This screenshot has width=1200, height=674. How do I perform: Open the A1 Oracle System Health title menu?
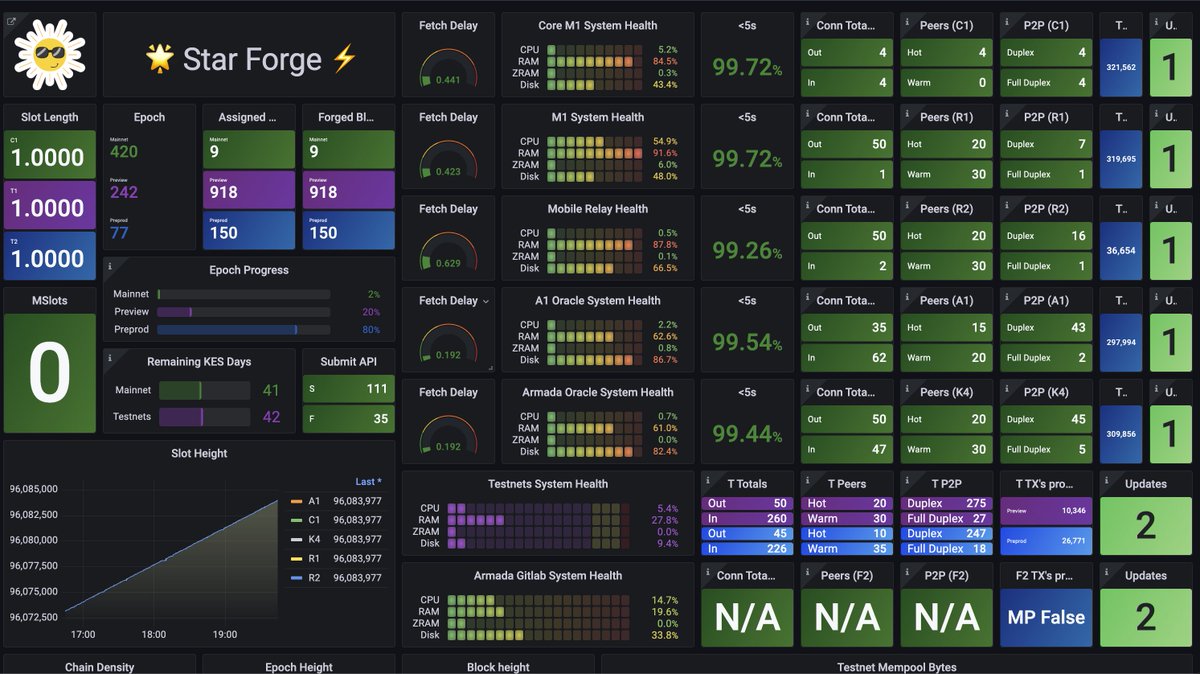coord(598,300)
